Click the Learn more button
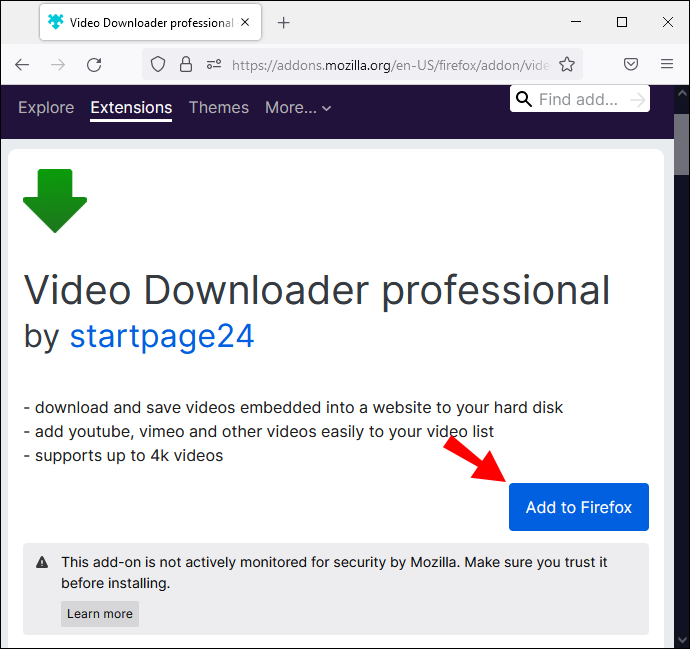The height and width of the screenshot is (649, 690). [100, 614]
